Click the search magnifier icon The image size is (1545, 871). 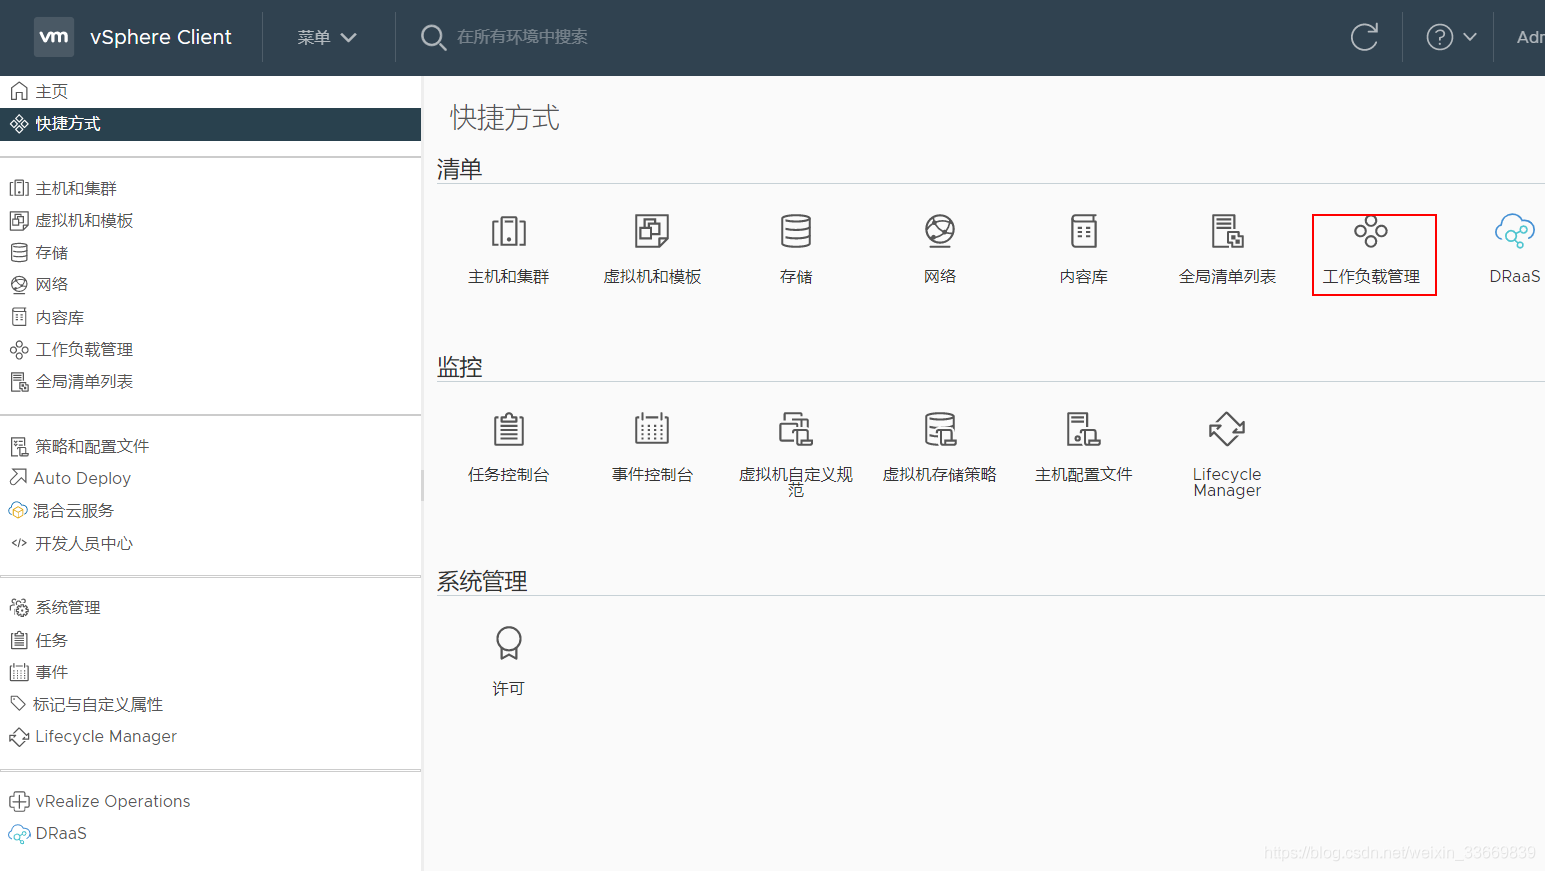point(433,38)
